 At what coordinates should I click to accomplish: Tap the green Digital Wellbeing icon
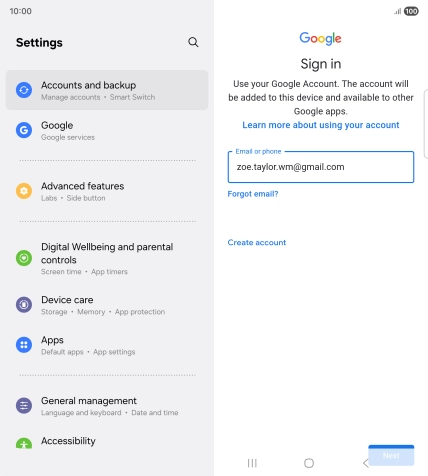[24, 258]
